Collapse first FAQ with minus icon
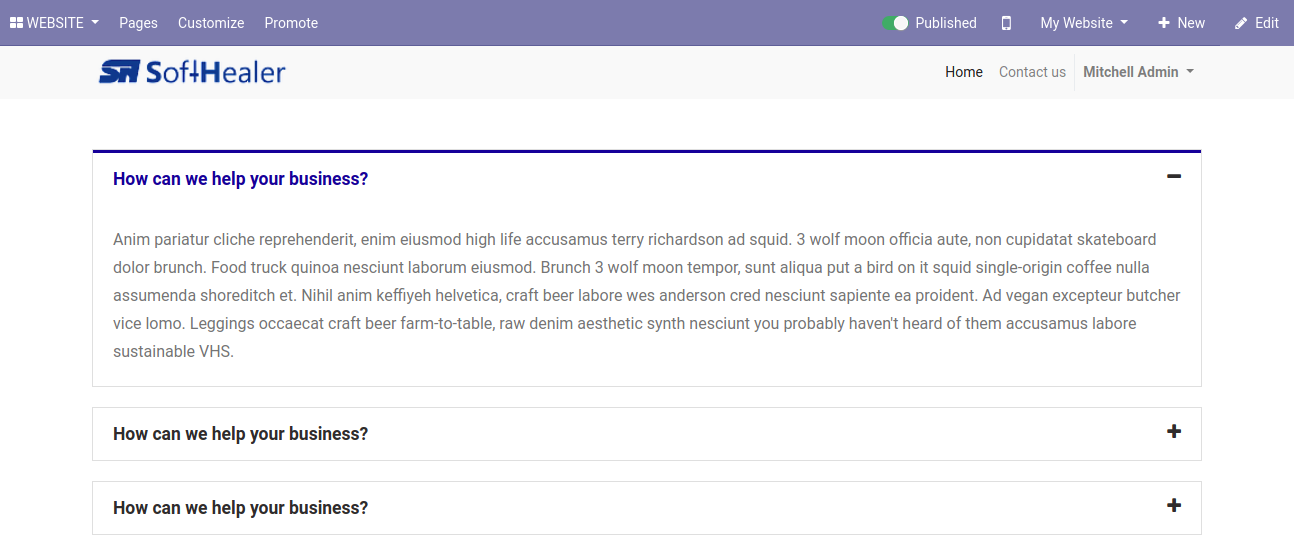Viewport: 1294px width, 554px height. [x=1174, y=177]
